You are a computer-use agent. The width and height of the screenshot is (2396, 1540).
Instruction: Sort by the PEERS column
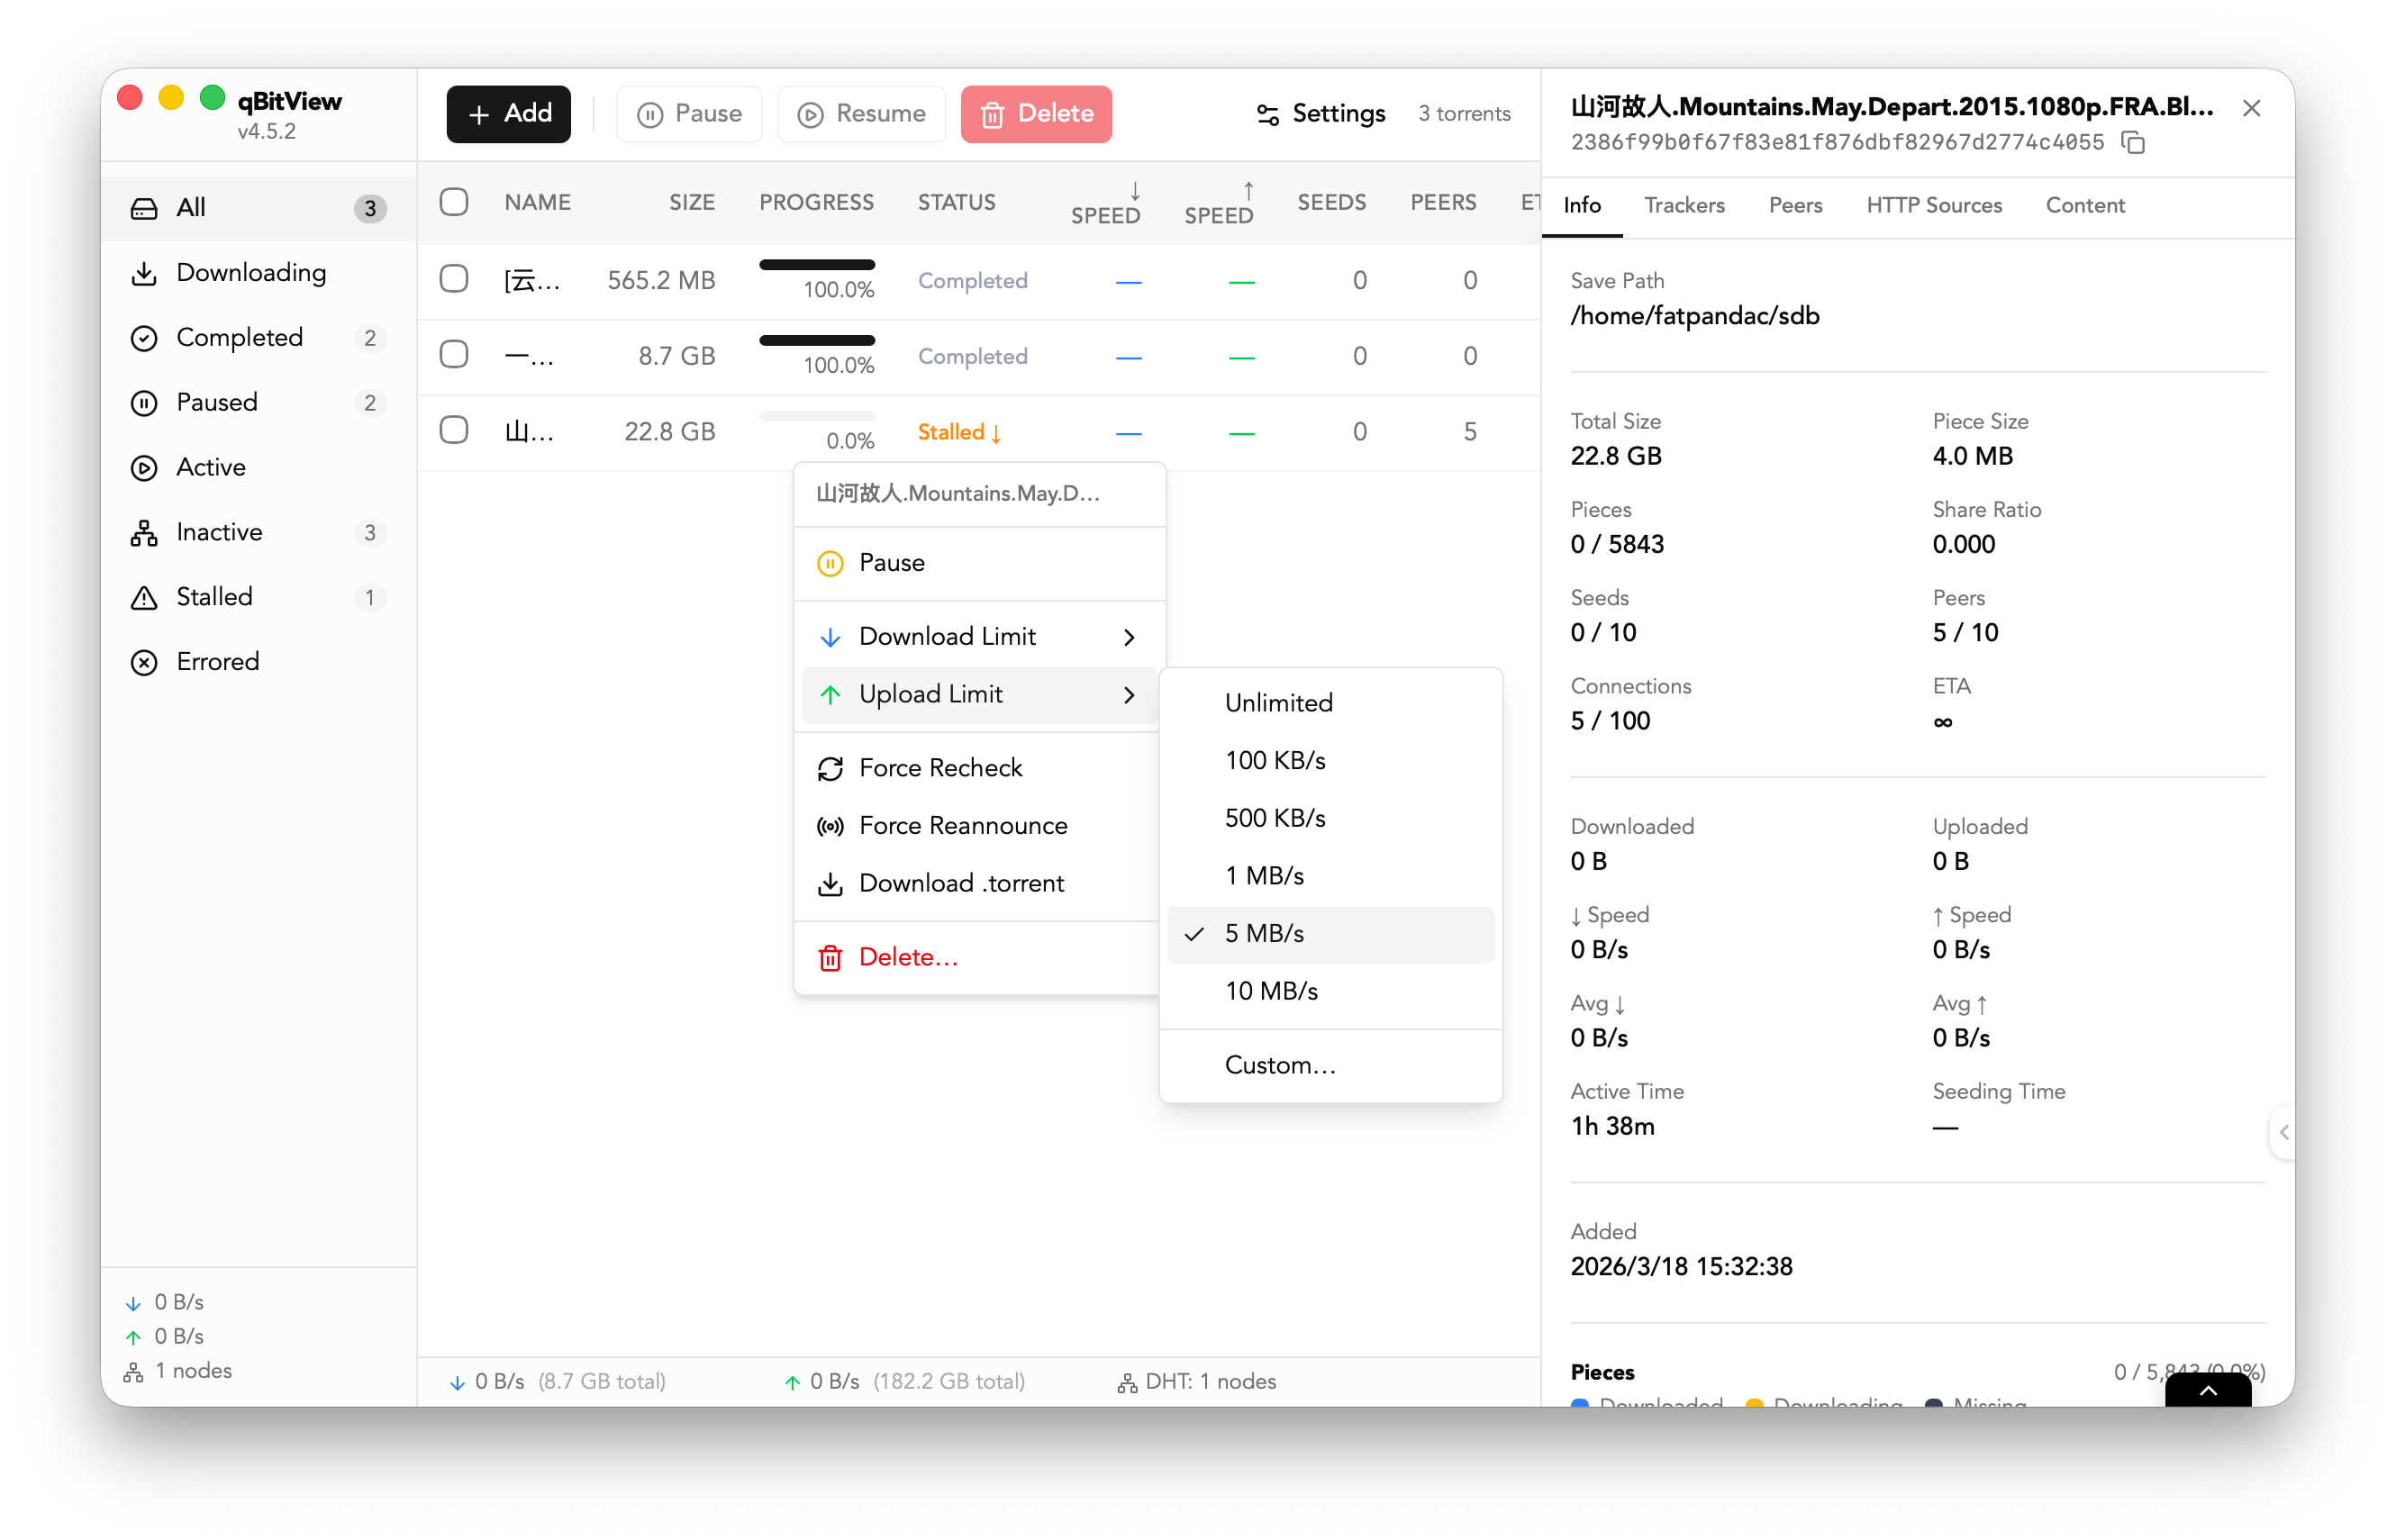click(1443, 203)
